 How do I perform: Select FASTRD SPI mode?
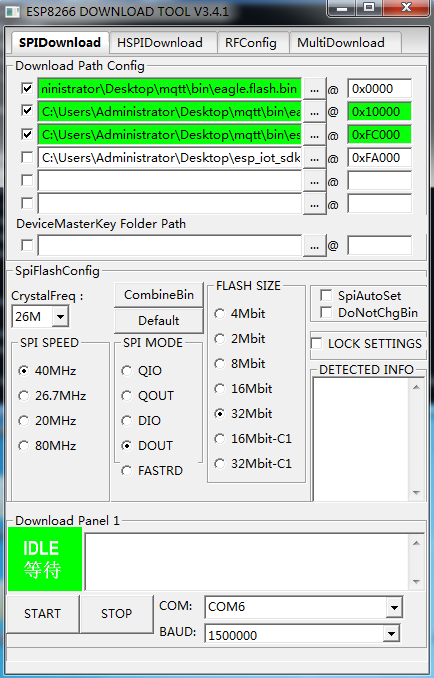click(152, 471)
